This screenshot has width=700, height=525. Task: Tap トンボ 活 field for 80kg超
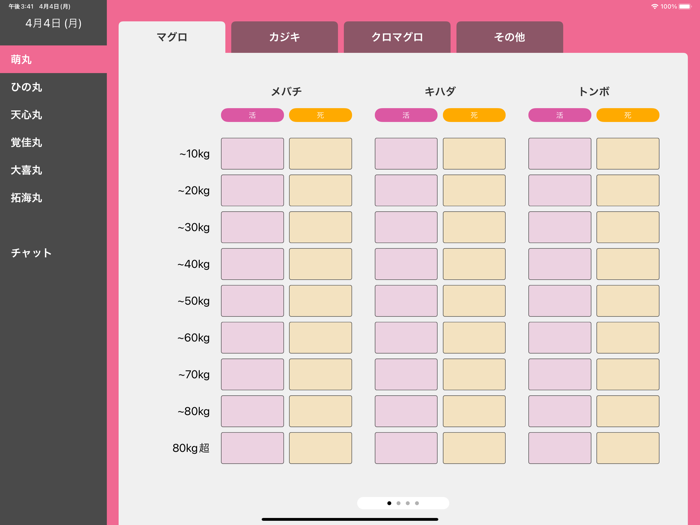pyautogui.click(x=560, y=448)
